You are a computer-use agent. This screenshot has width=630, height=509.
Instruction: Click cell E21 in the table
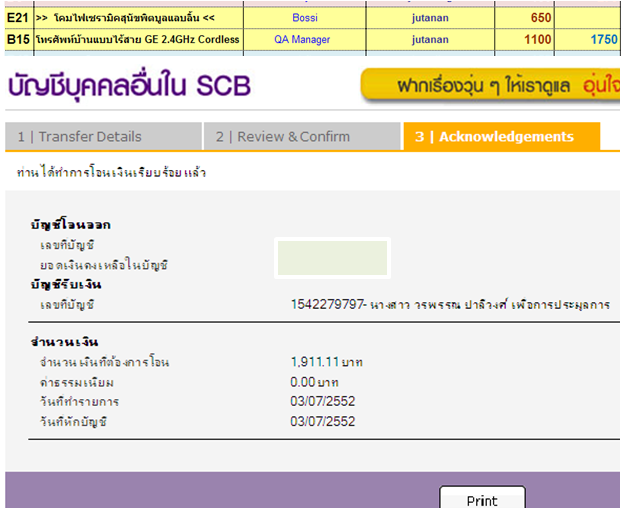click(18, 18)
